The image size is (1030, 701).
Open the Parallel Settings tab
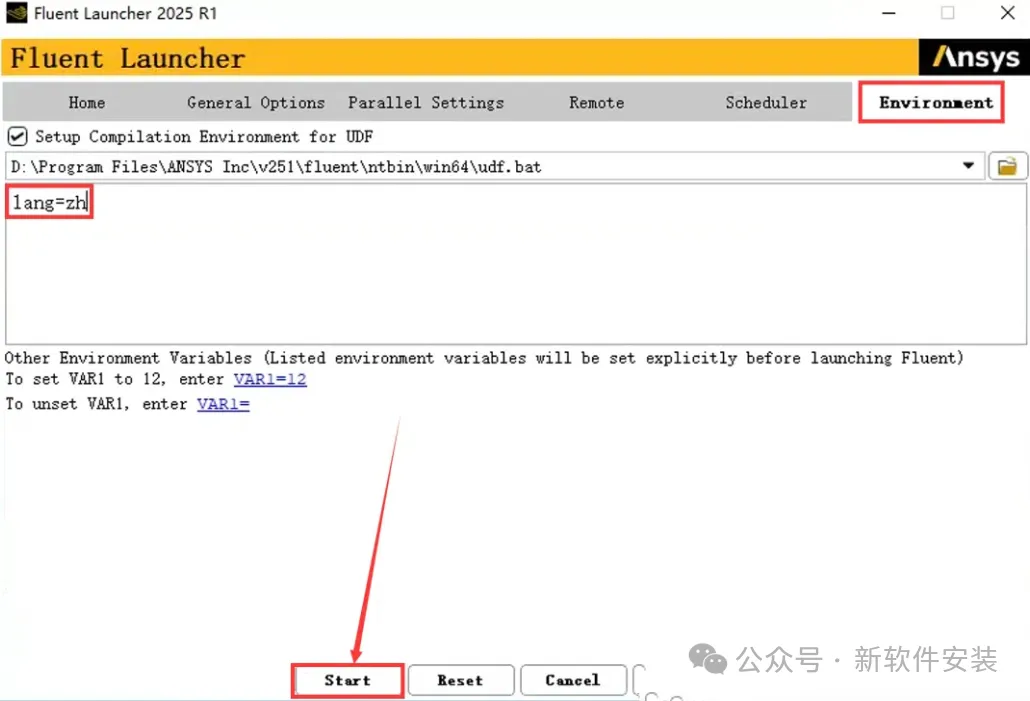click(x=426, y=102)
